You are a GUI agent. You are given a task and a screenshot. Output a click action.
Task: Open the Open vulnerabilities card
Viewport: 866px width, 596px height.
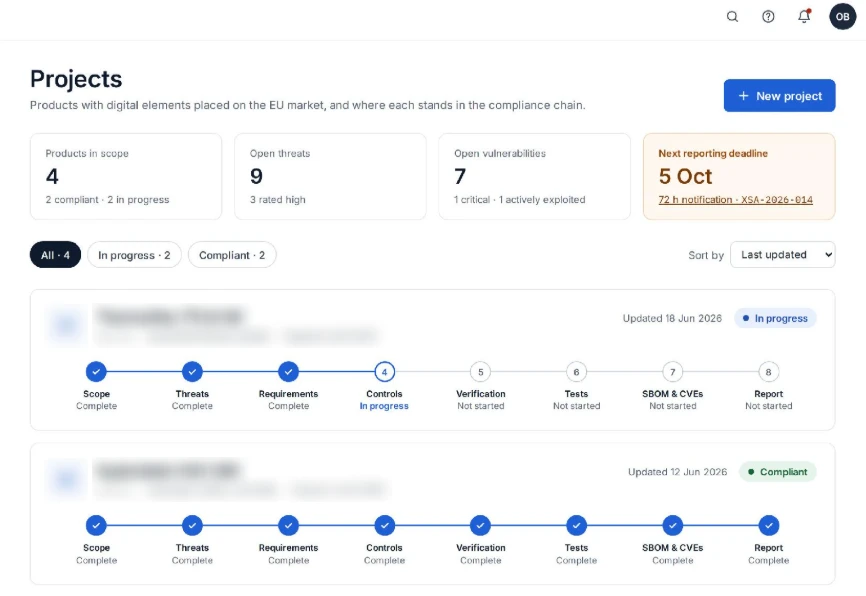(x=535, y=176)
